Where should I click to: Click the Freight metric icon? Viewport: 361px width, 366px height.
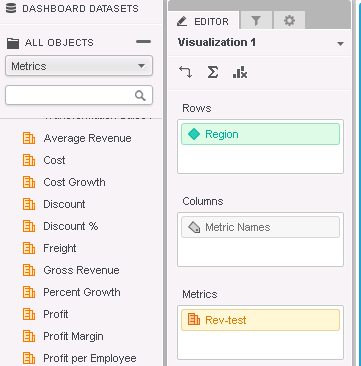(x=29, y=248)
